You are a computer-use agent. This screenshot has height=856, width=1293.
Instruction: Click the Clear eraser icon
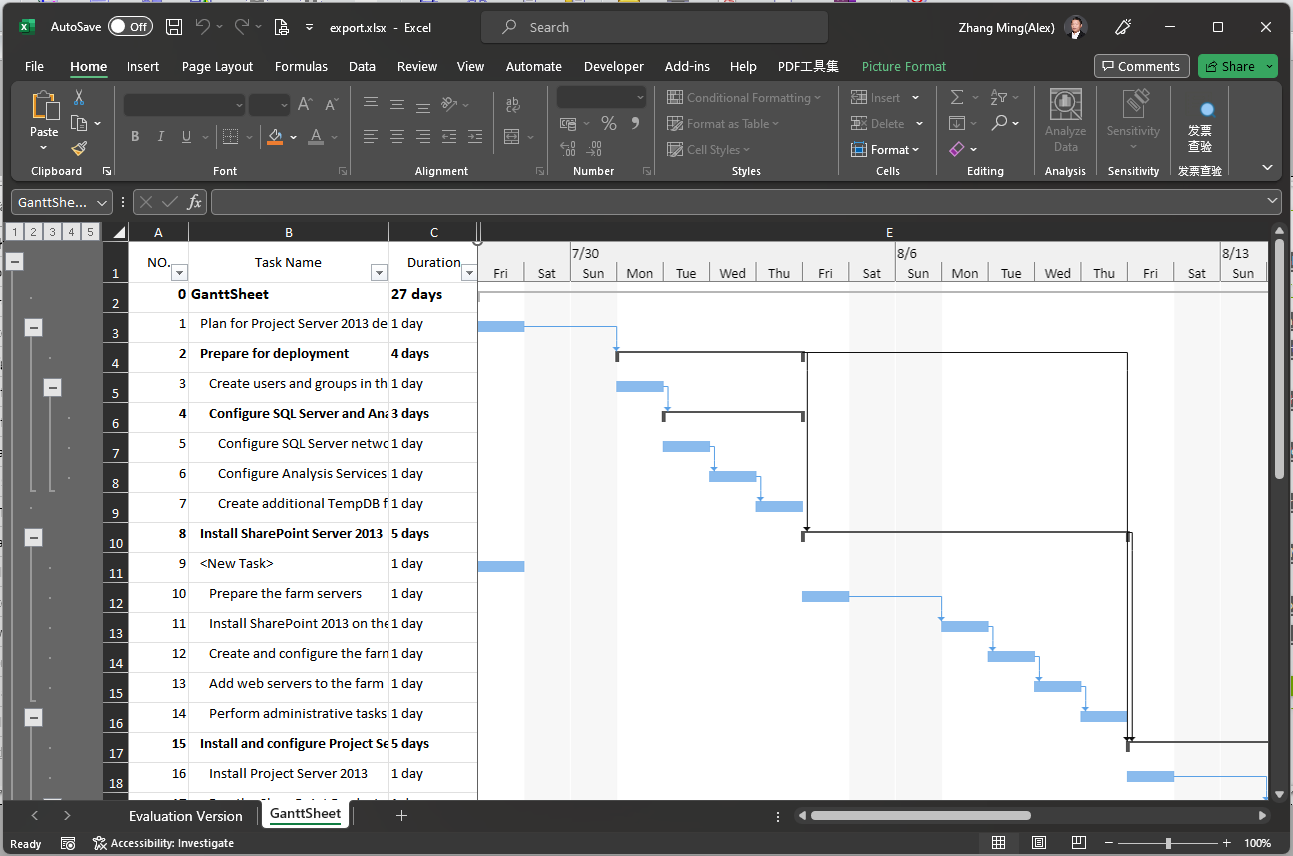pos(957,149)
